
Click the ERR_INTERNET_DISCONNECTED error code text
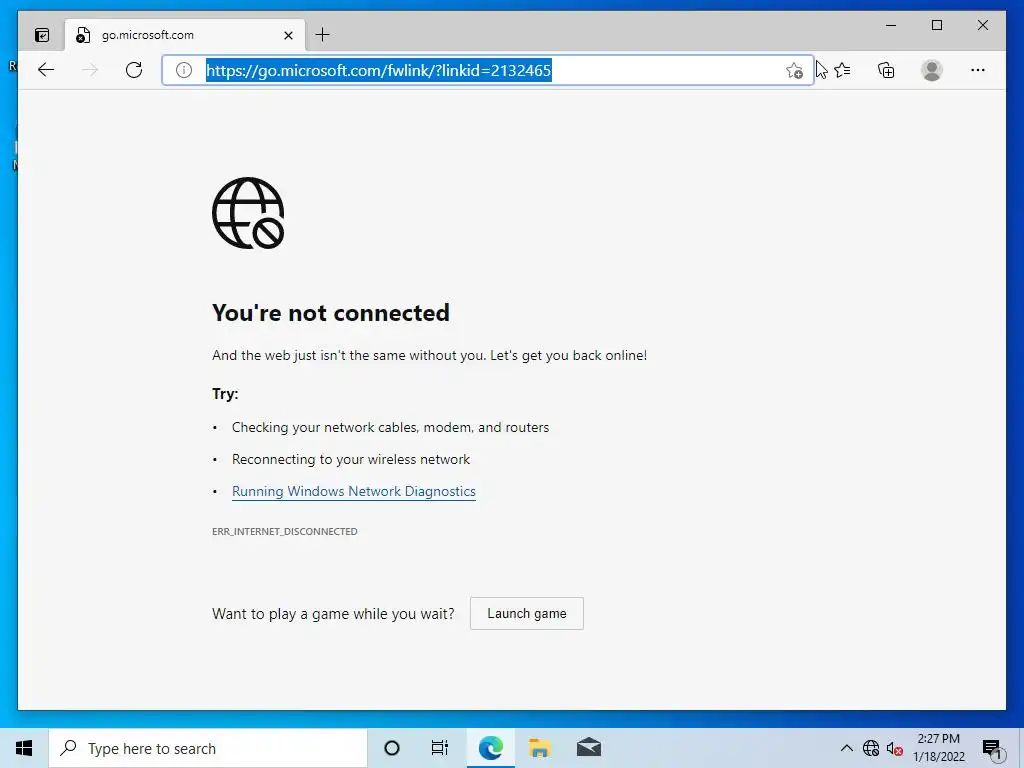[x=285, y=532]
